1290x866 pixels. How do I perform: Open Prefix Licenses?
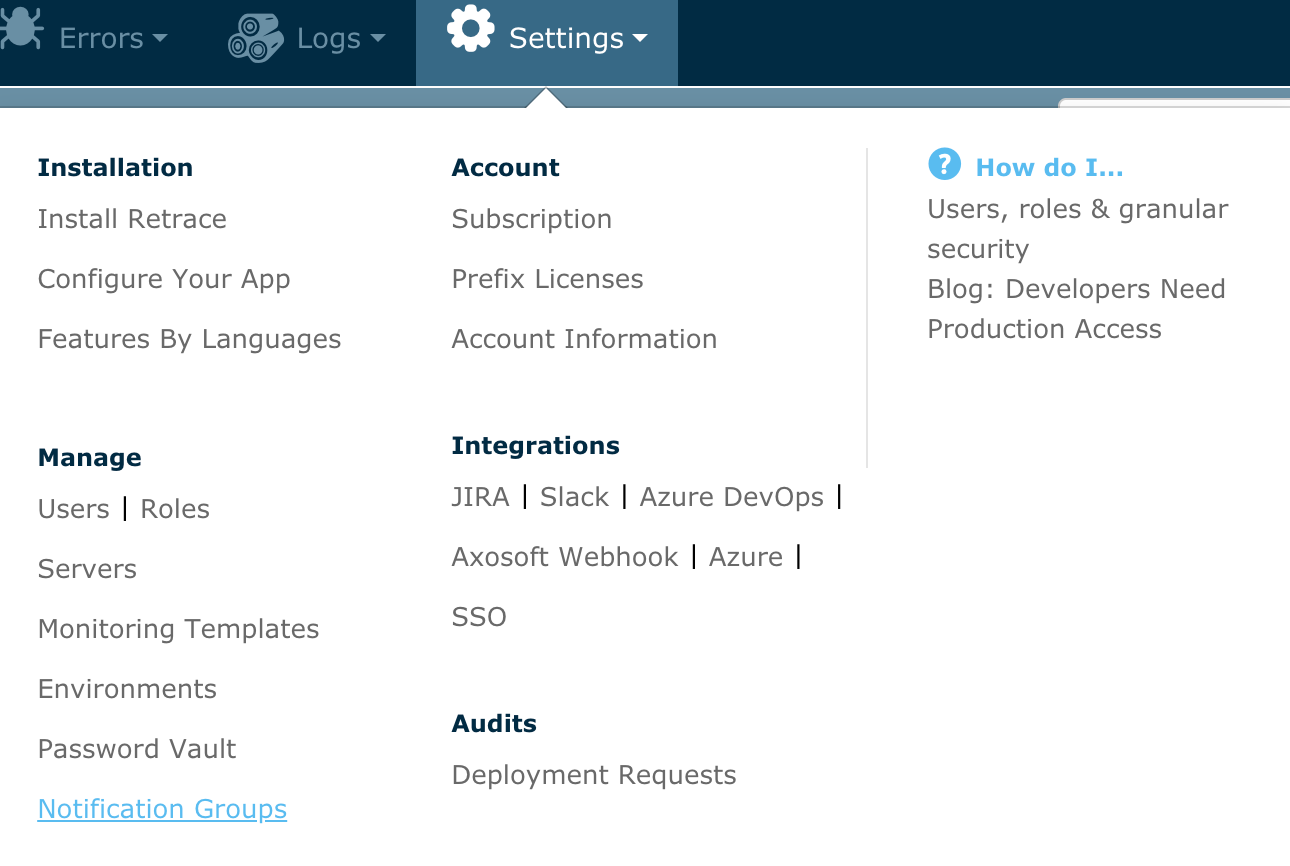click(547, 279)
